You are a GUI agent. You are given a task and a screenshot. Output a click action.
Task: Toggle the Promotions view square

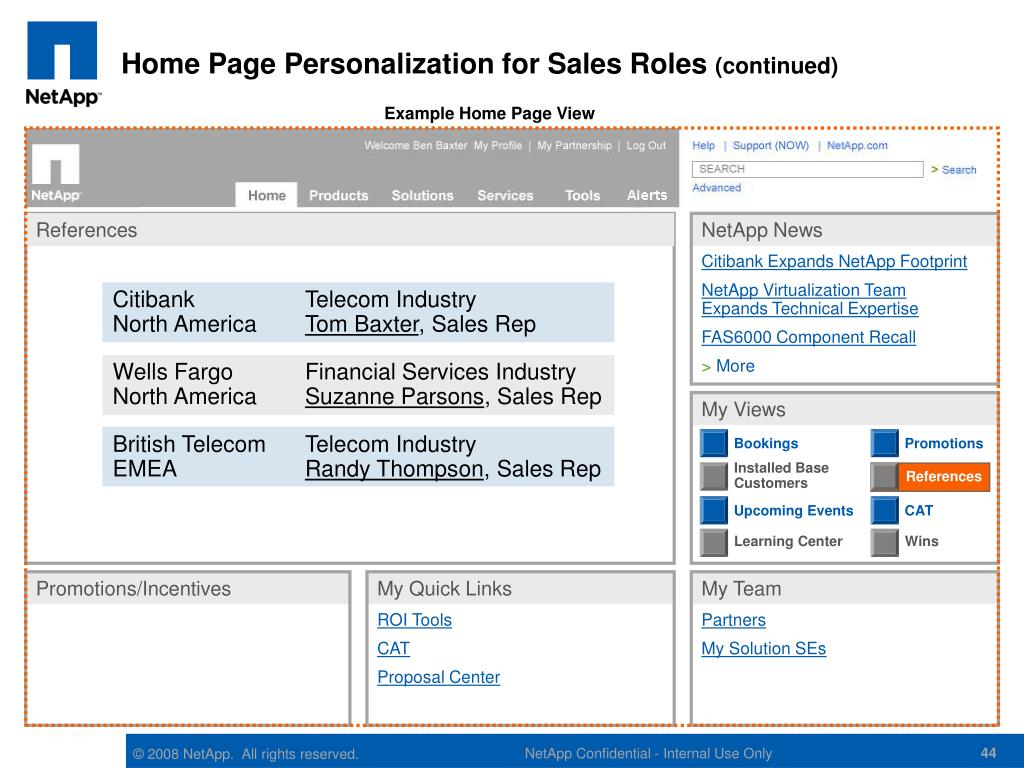pyautogui.click(x=884, y=443)
